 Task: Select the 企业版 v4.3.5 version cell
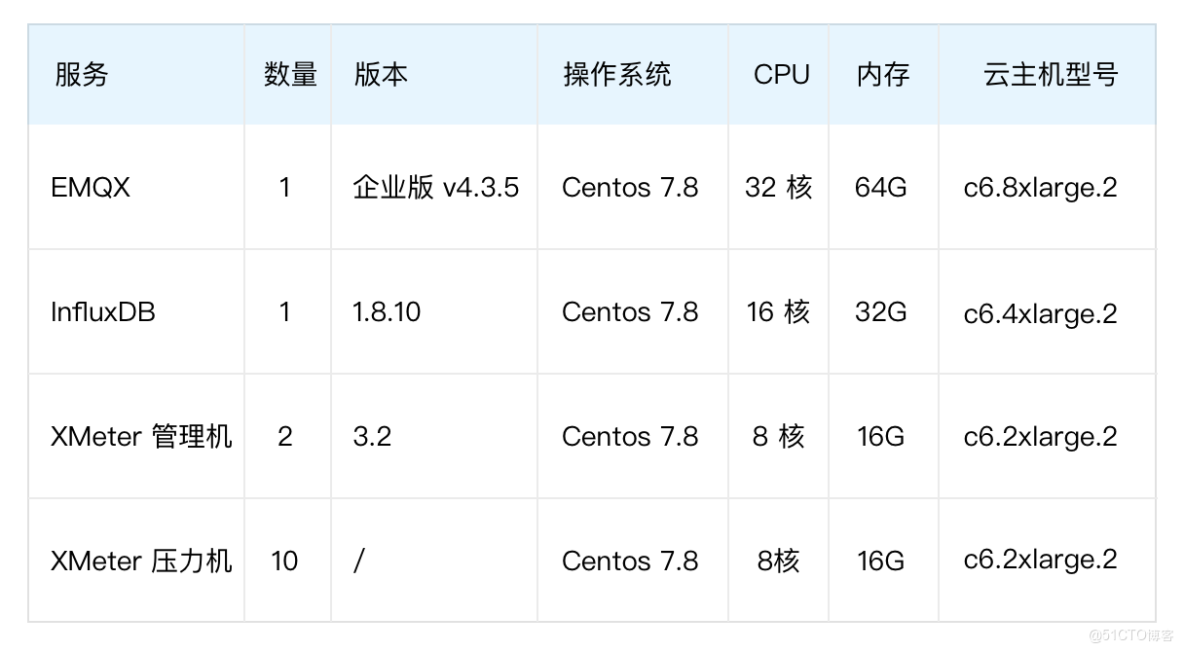pos(436,187)
